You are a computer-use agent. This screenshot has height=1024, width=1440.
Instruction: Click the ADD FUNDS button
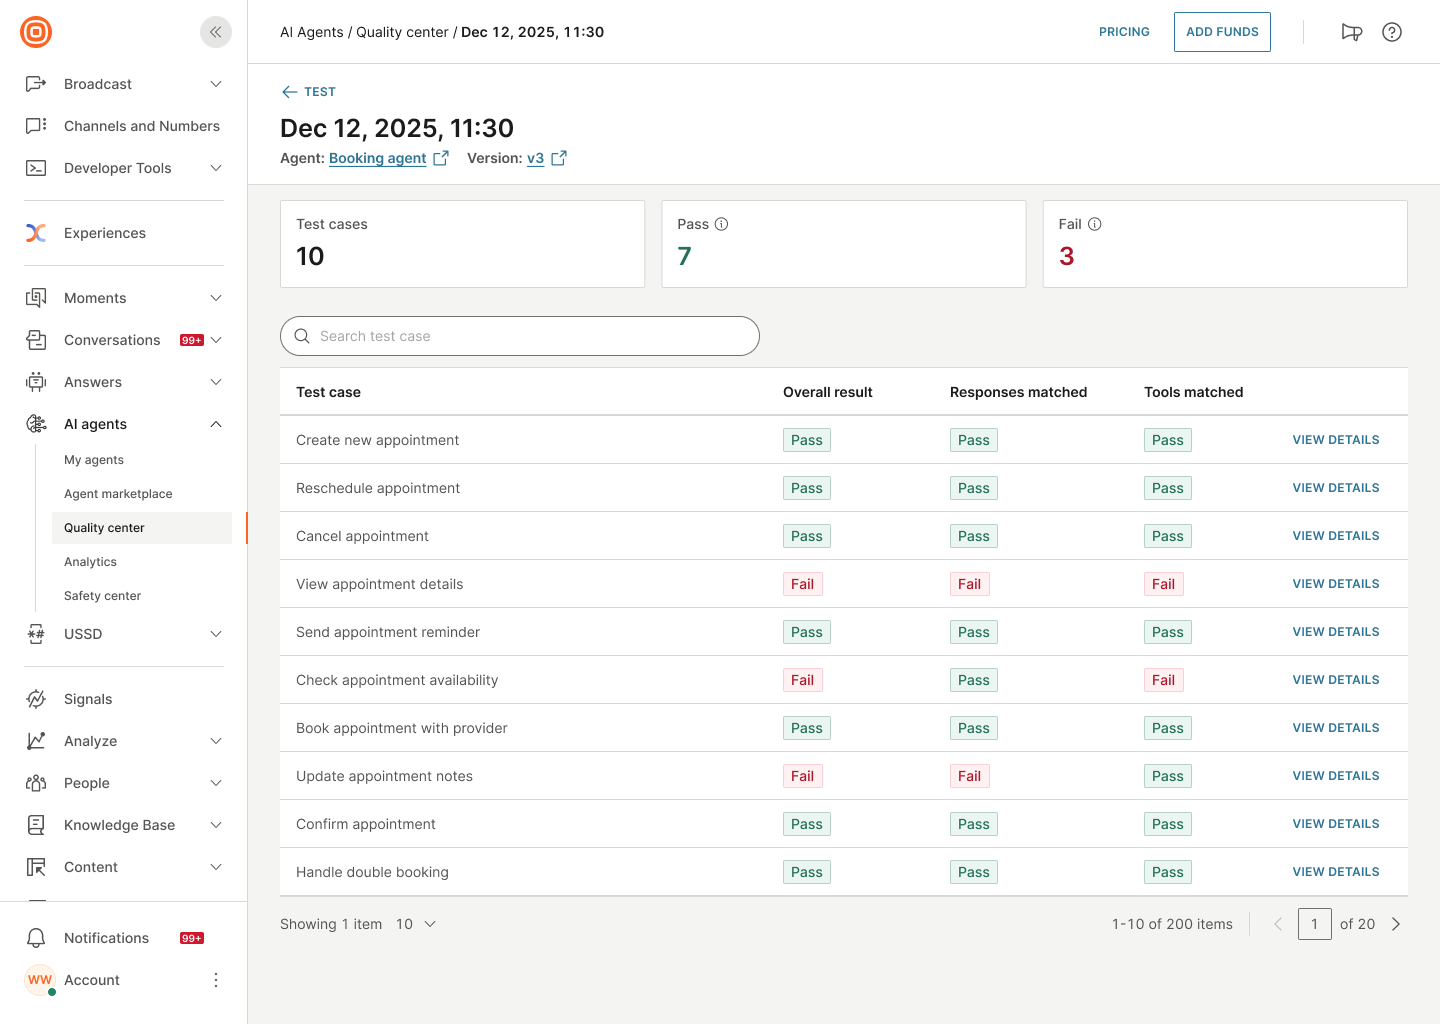(1222, 31)
